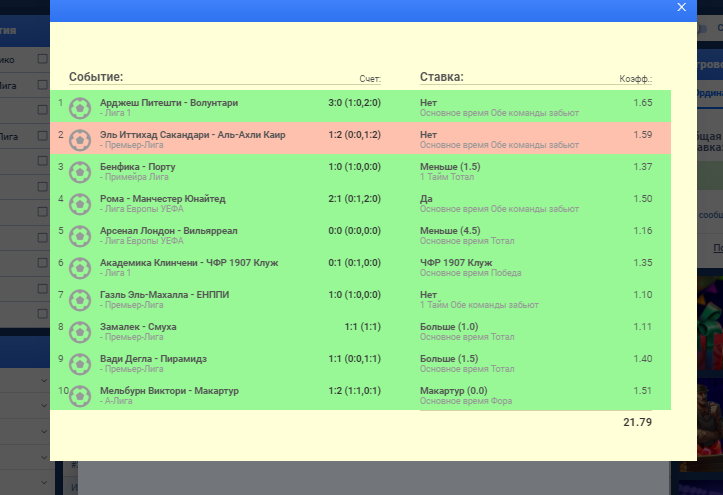Viewport: 723px width, 495px height.
Task: Expand the topmost chevron in lower left sidebar
Action: 43,382
